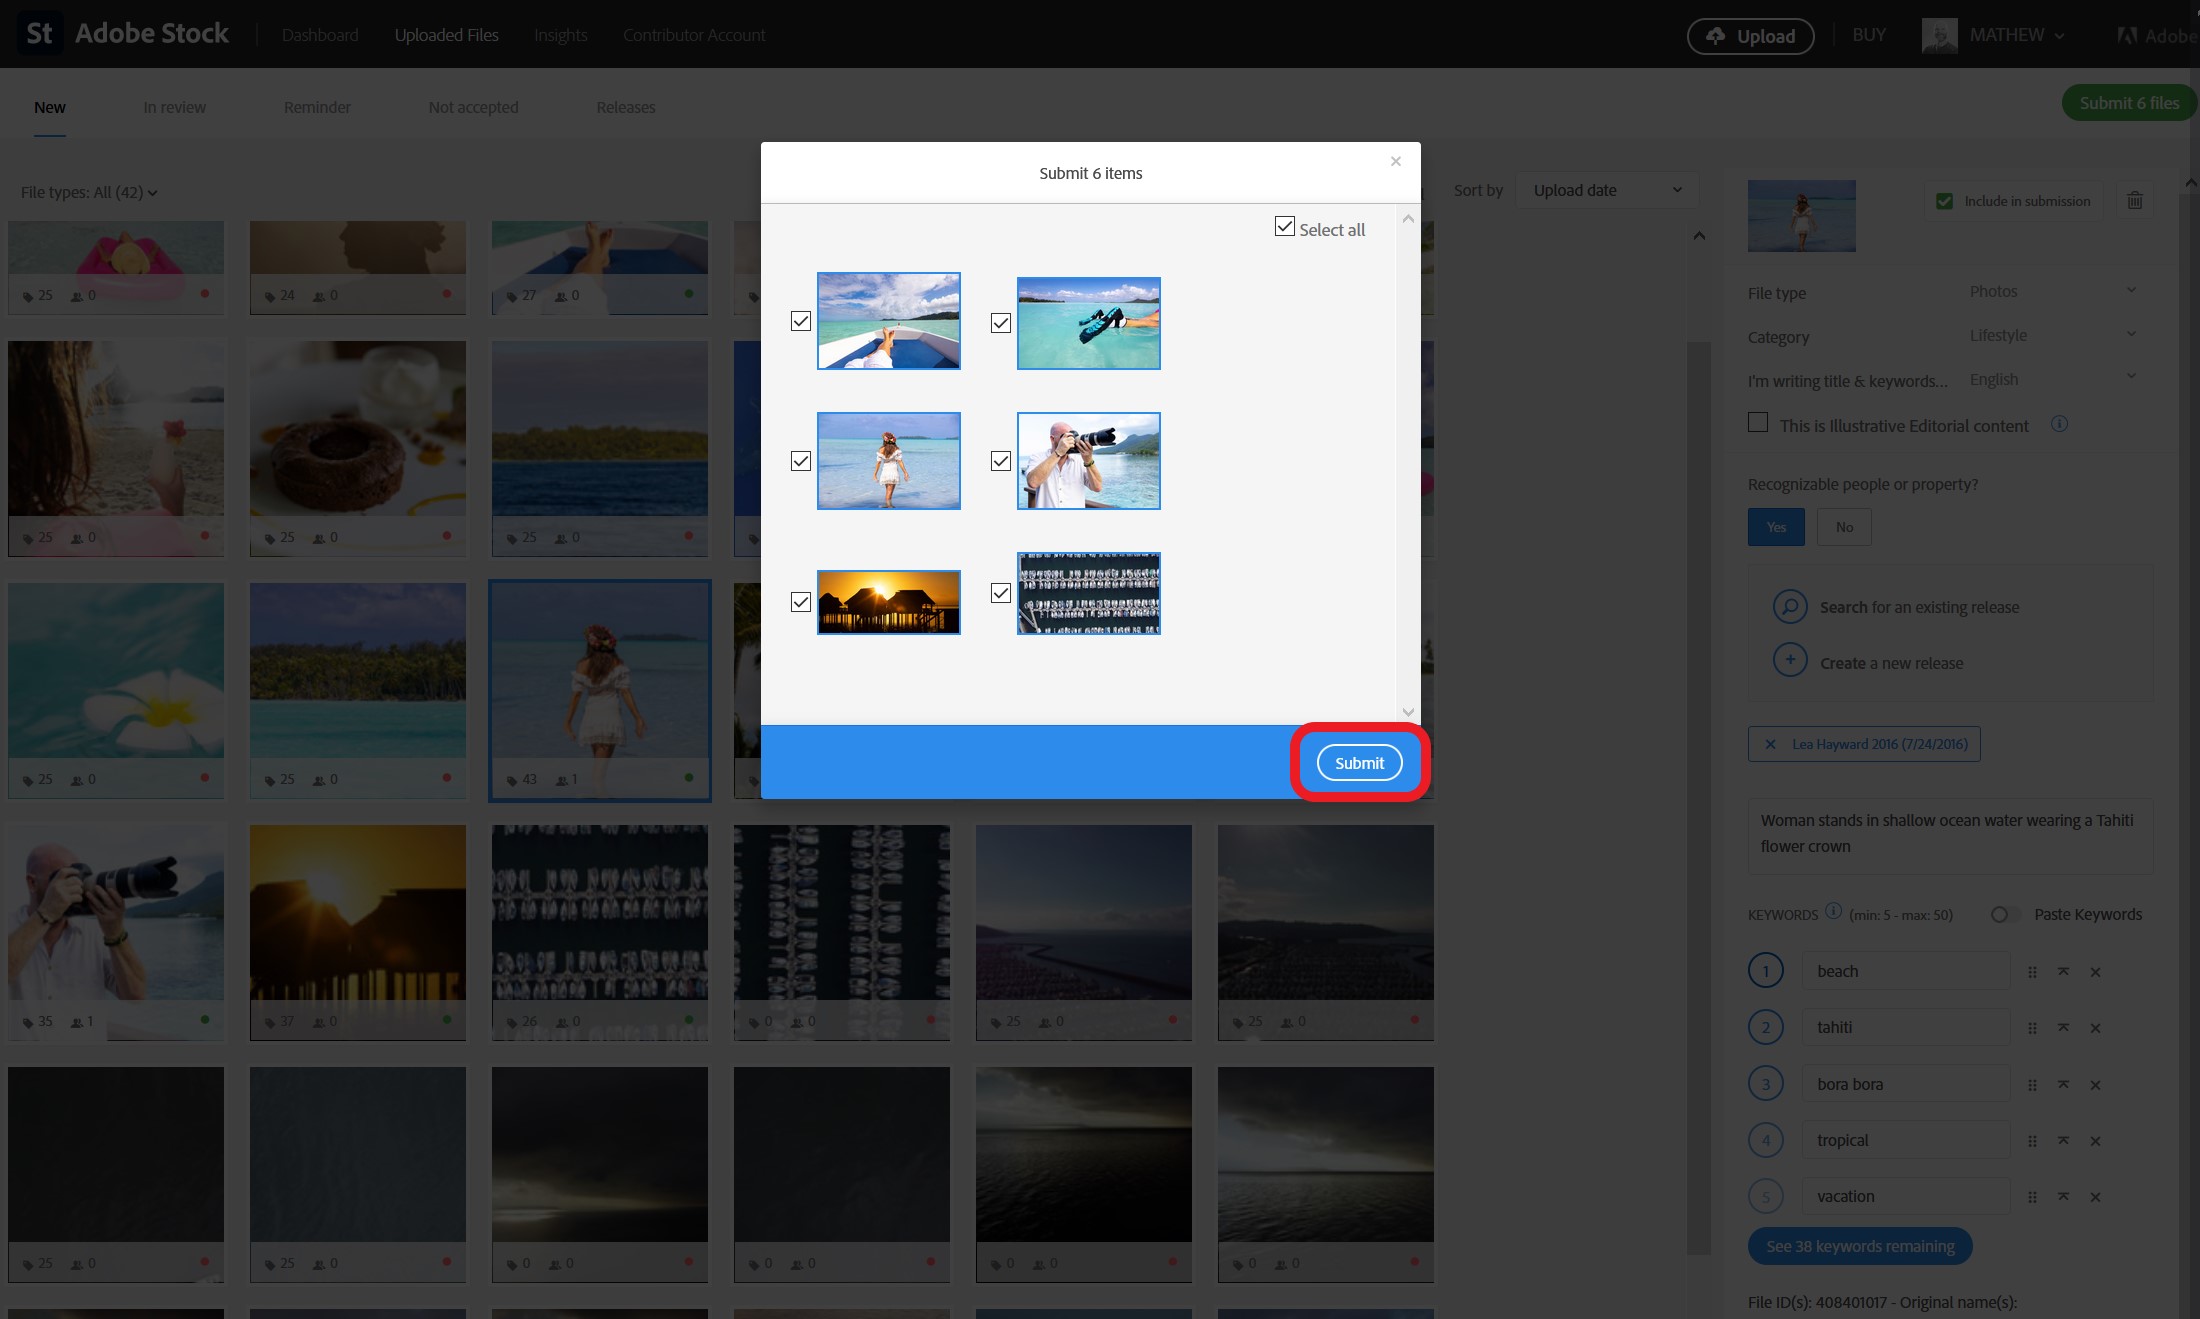Click the tahiti keyword input field
2200x1319 pixels.
(1906, 1027)
